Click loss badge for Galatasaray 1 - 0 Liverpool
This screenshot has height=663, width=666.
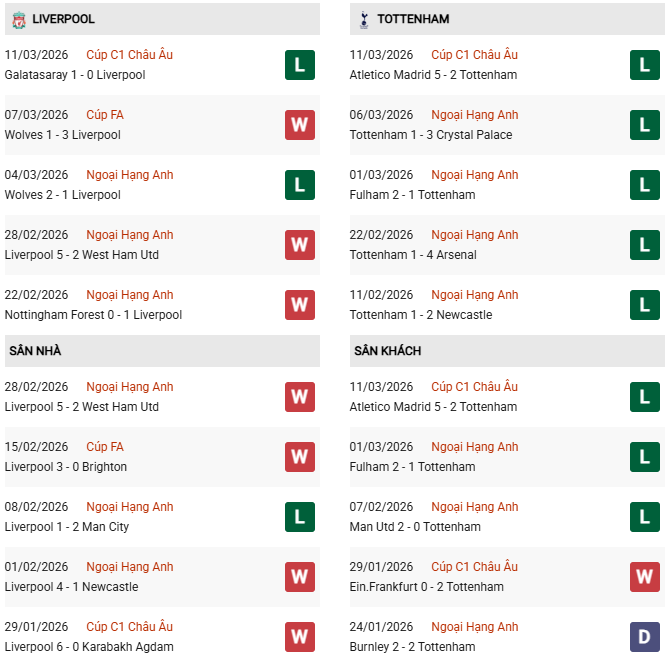click(x=299, y=65)
